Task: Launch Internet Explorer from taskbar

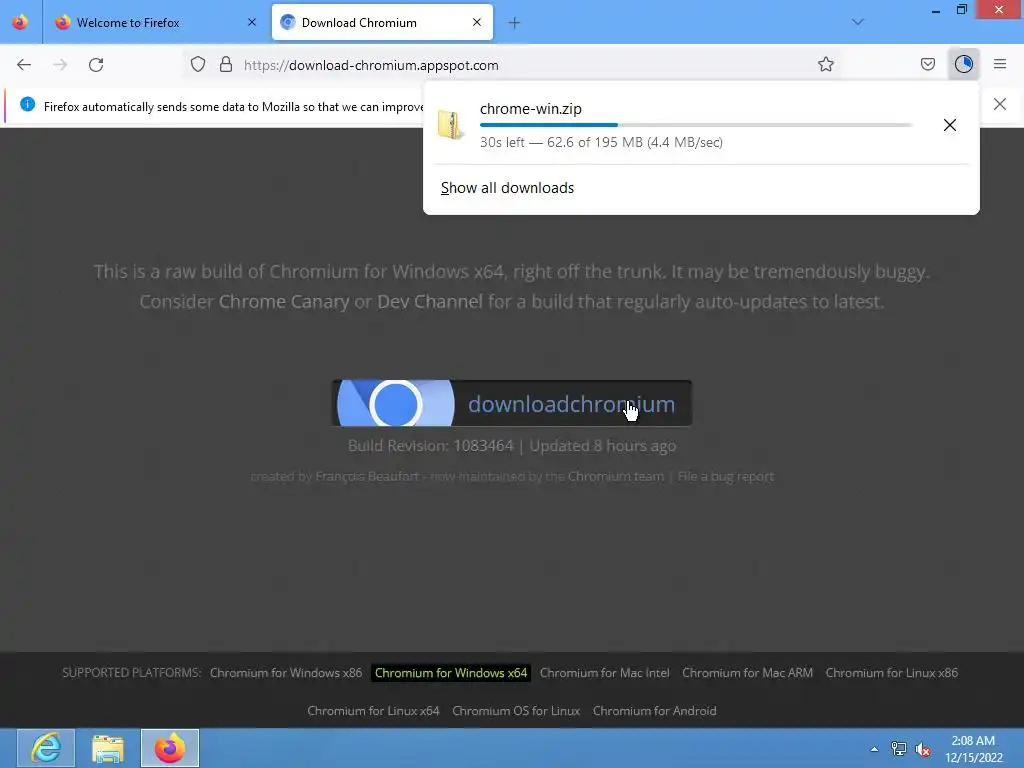Action: tap(46, 748)
